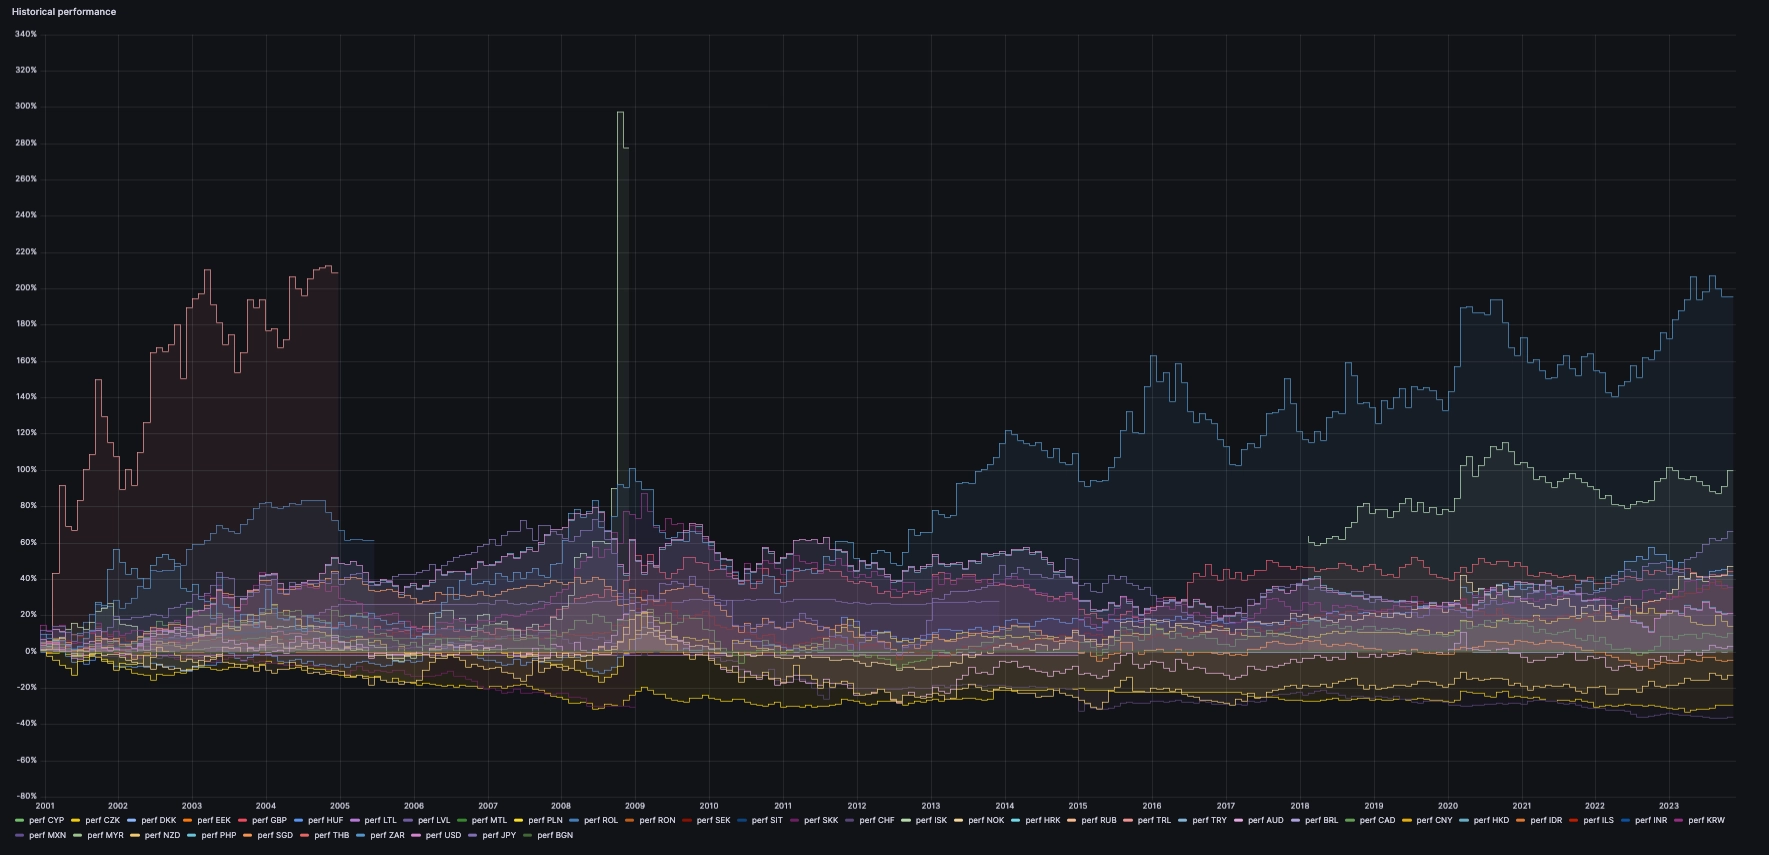Click 'perf PHP' in the legend
The width and height of the screenshot is (1769, 855).
[218, 835]
